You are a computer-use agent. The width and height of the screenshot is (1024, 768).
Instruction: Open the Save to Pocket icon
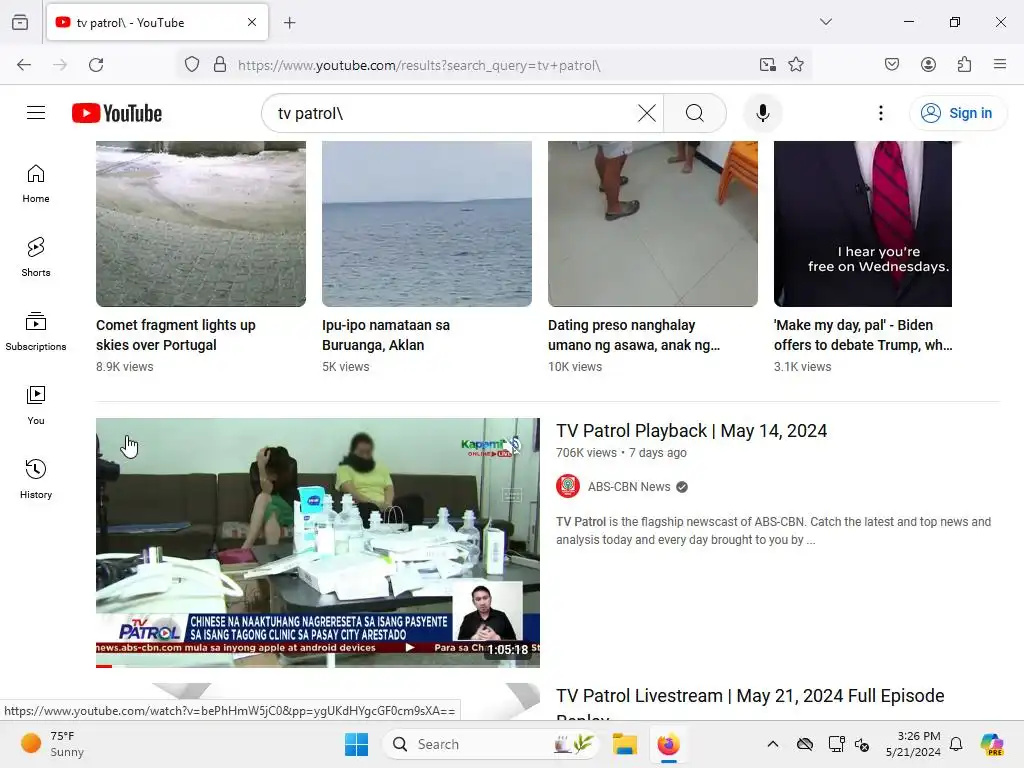891,65
